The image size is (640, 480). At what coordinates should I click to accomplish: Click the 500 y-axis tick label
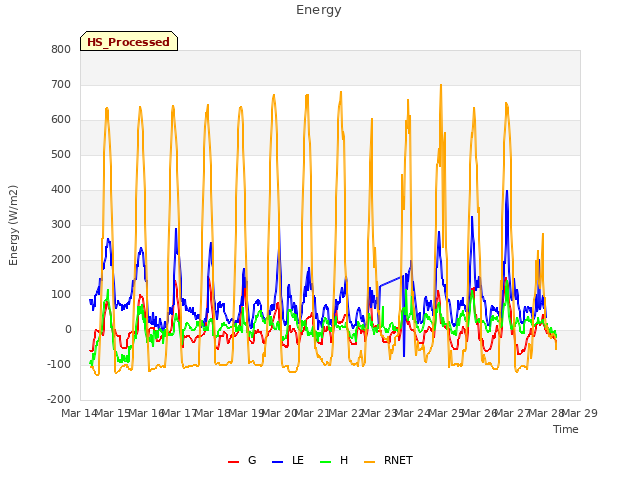(61, 155)
